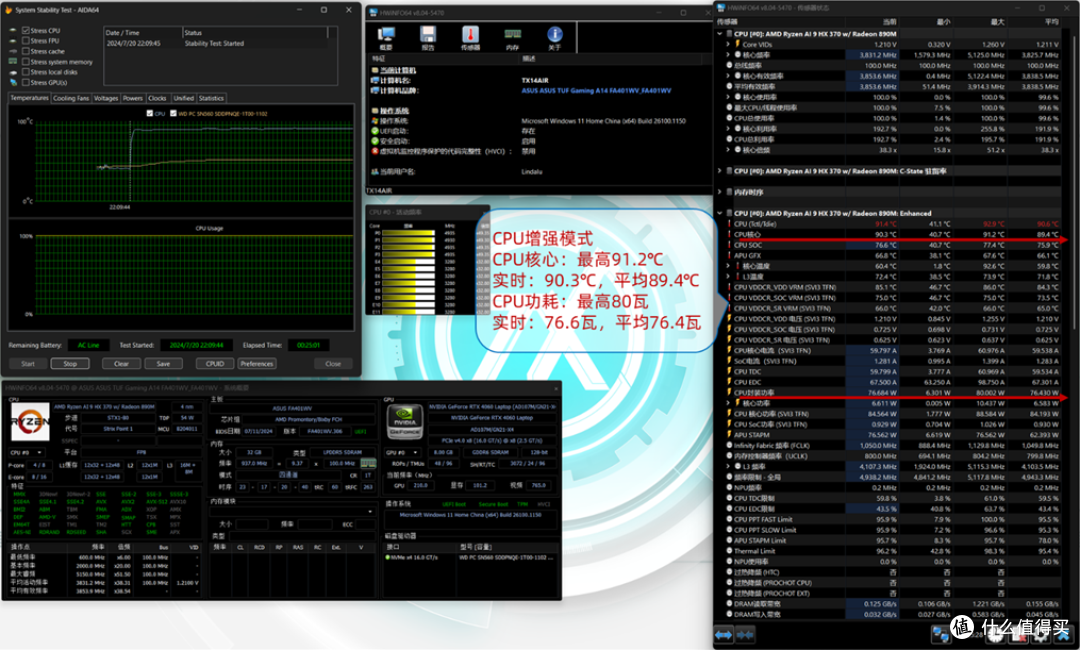Viewport: 1080px width, 650px height.
Task: Click the CPU chip icon beside Stress CPU
Action: tap(12, 30)
